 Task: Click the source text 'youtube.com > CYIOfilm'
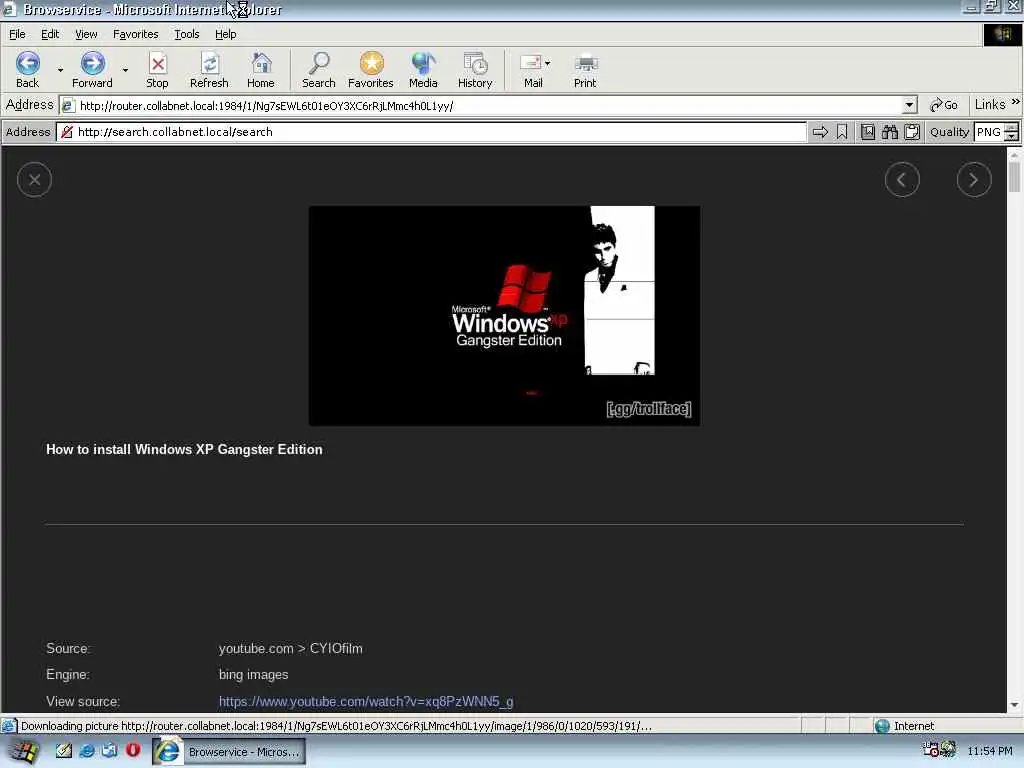click(x=291, y=648)
